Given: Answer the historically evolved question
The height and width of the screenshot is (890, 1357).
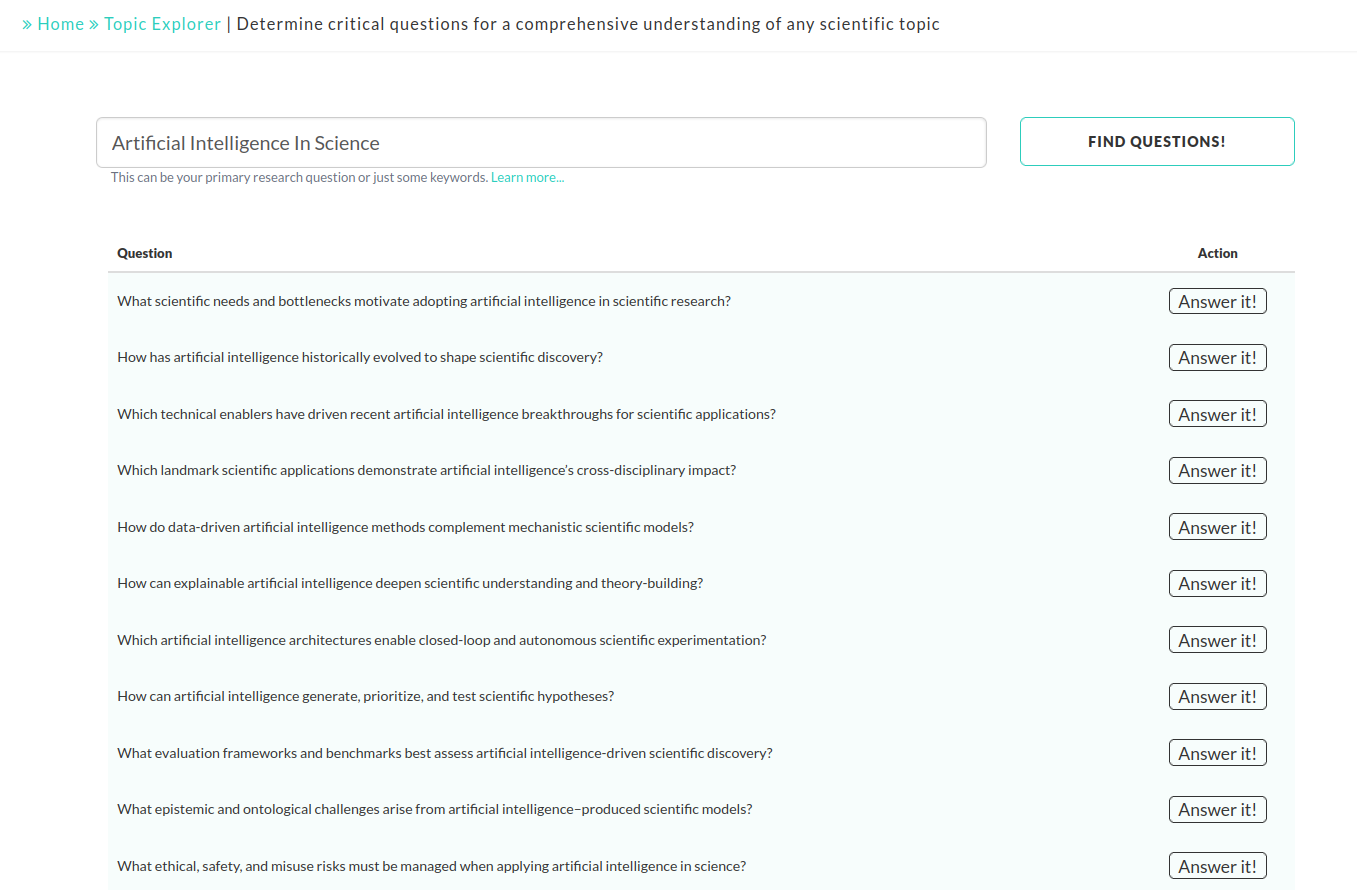Looking at the screenshot, I should click(1217, 358).
